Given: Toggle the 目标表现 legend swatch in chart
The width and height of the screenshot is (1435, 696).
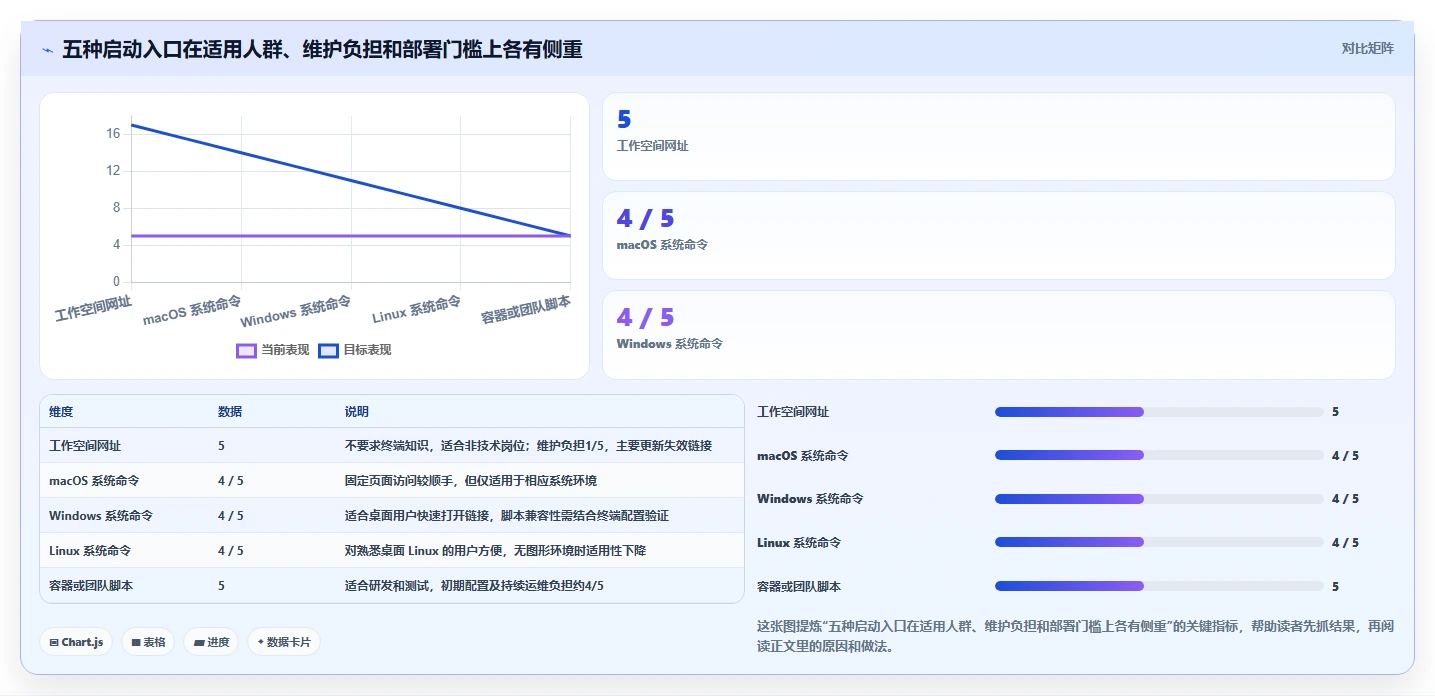Looking at the screenshot, I should click(x=329, y=350).
